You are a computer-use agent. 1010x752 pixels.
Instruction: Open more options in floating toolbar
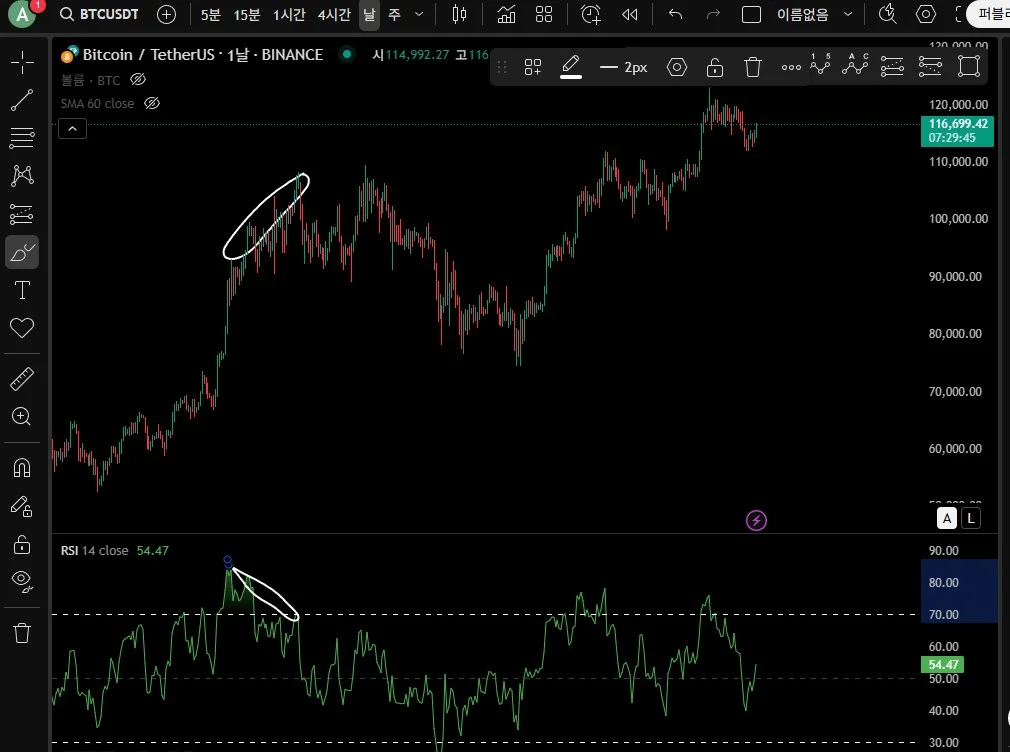[791, 67]
